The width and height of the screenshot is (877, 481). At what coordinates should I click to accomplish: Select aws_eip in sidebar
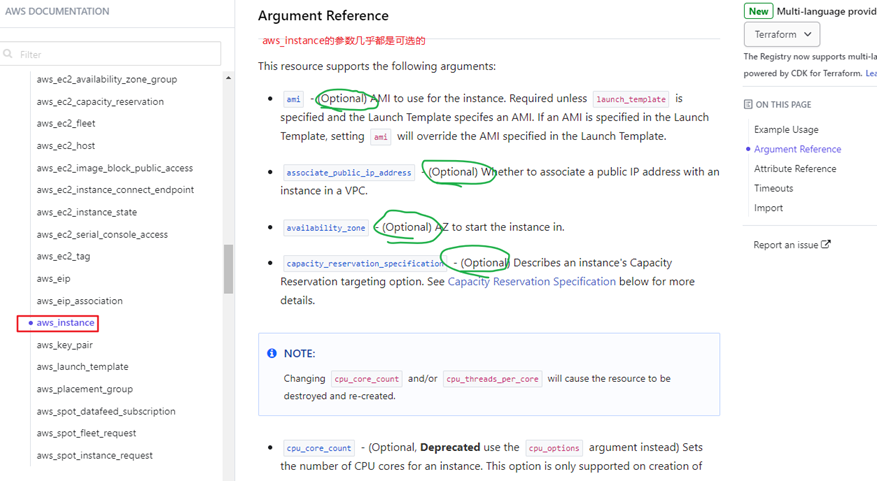54,279
